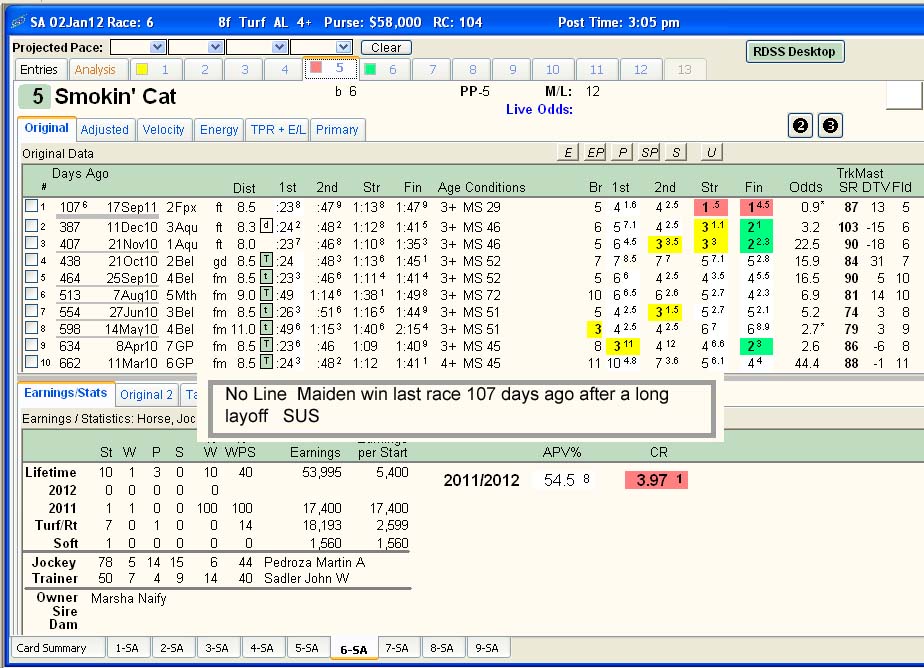Switch to the Velocity tab
Image resolution: width=924 pixels, height=668 pixels.
tap(163, 130)
